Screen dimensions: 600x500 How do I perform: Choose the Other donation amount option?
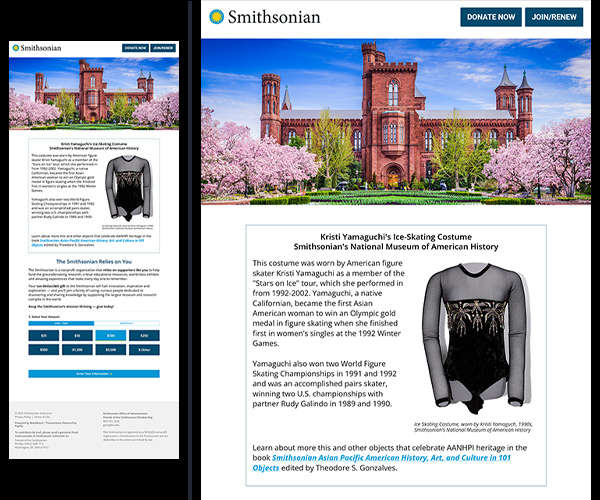[x=143, y=350]
